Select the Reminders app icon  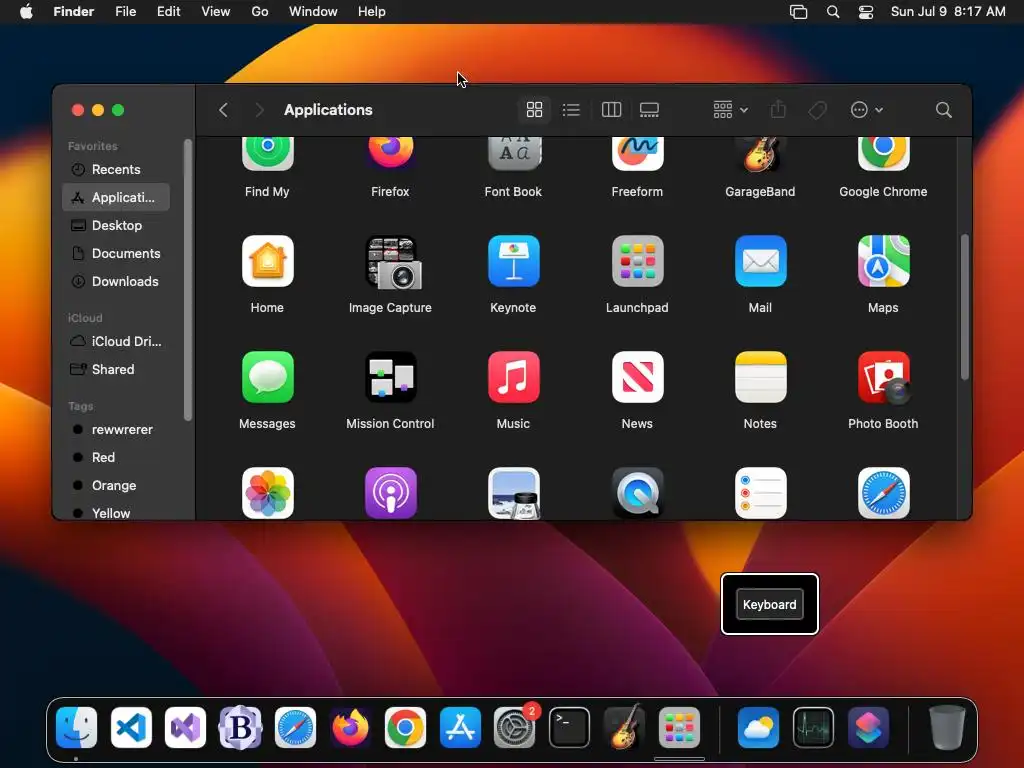pos(760,493)
